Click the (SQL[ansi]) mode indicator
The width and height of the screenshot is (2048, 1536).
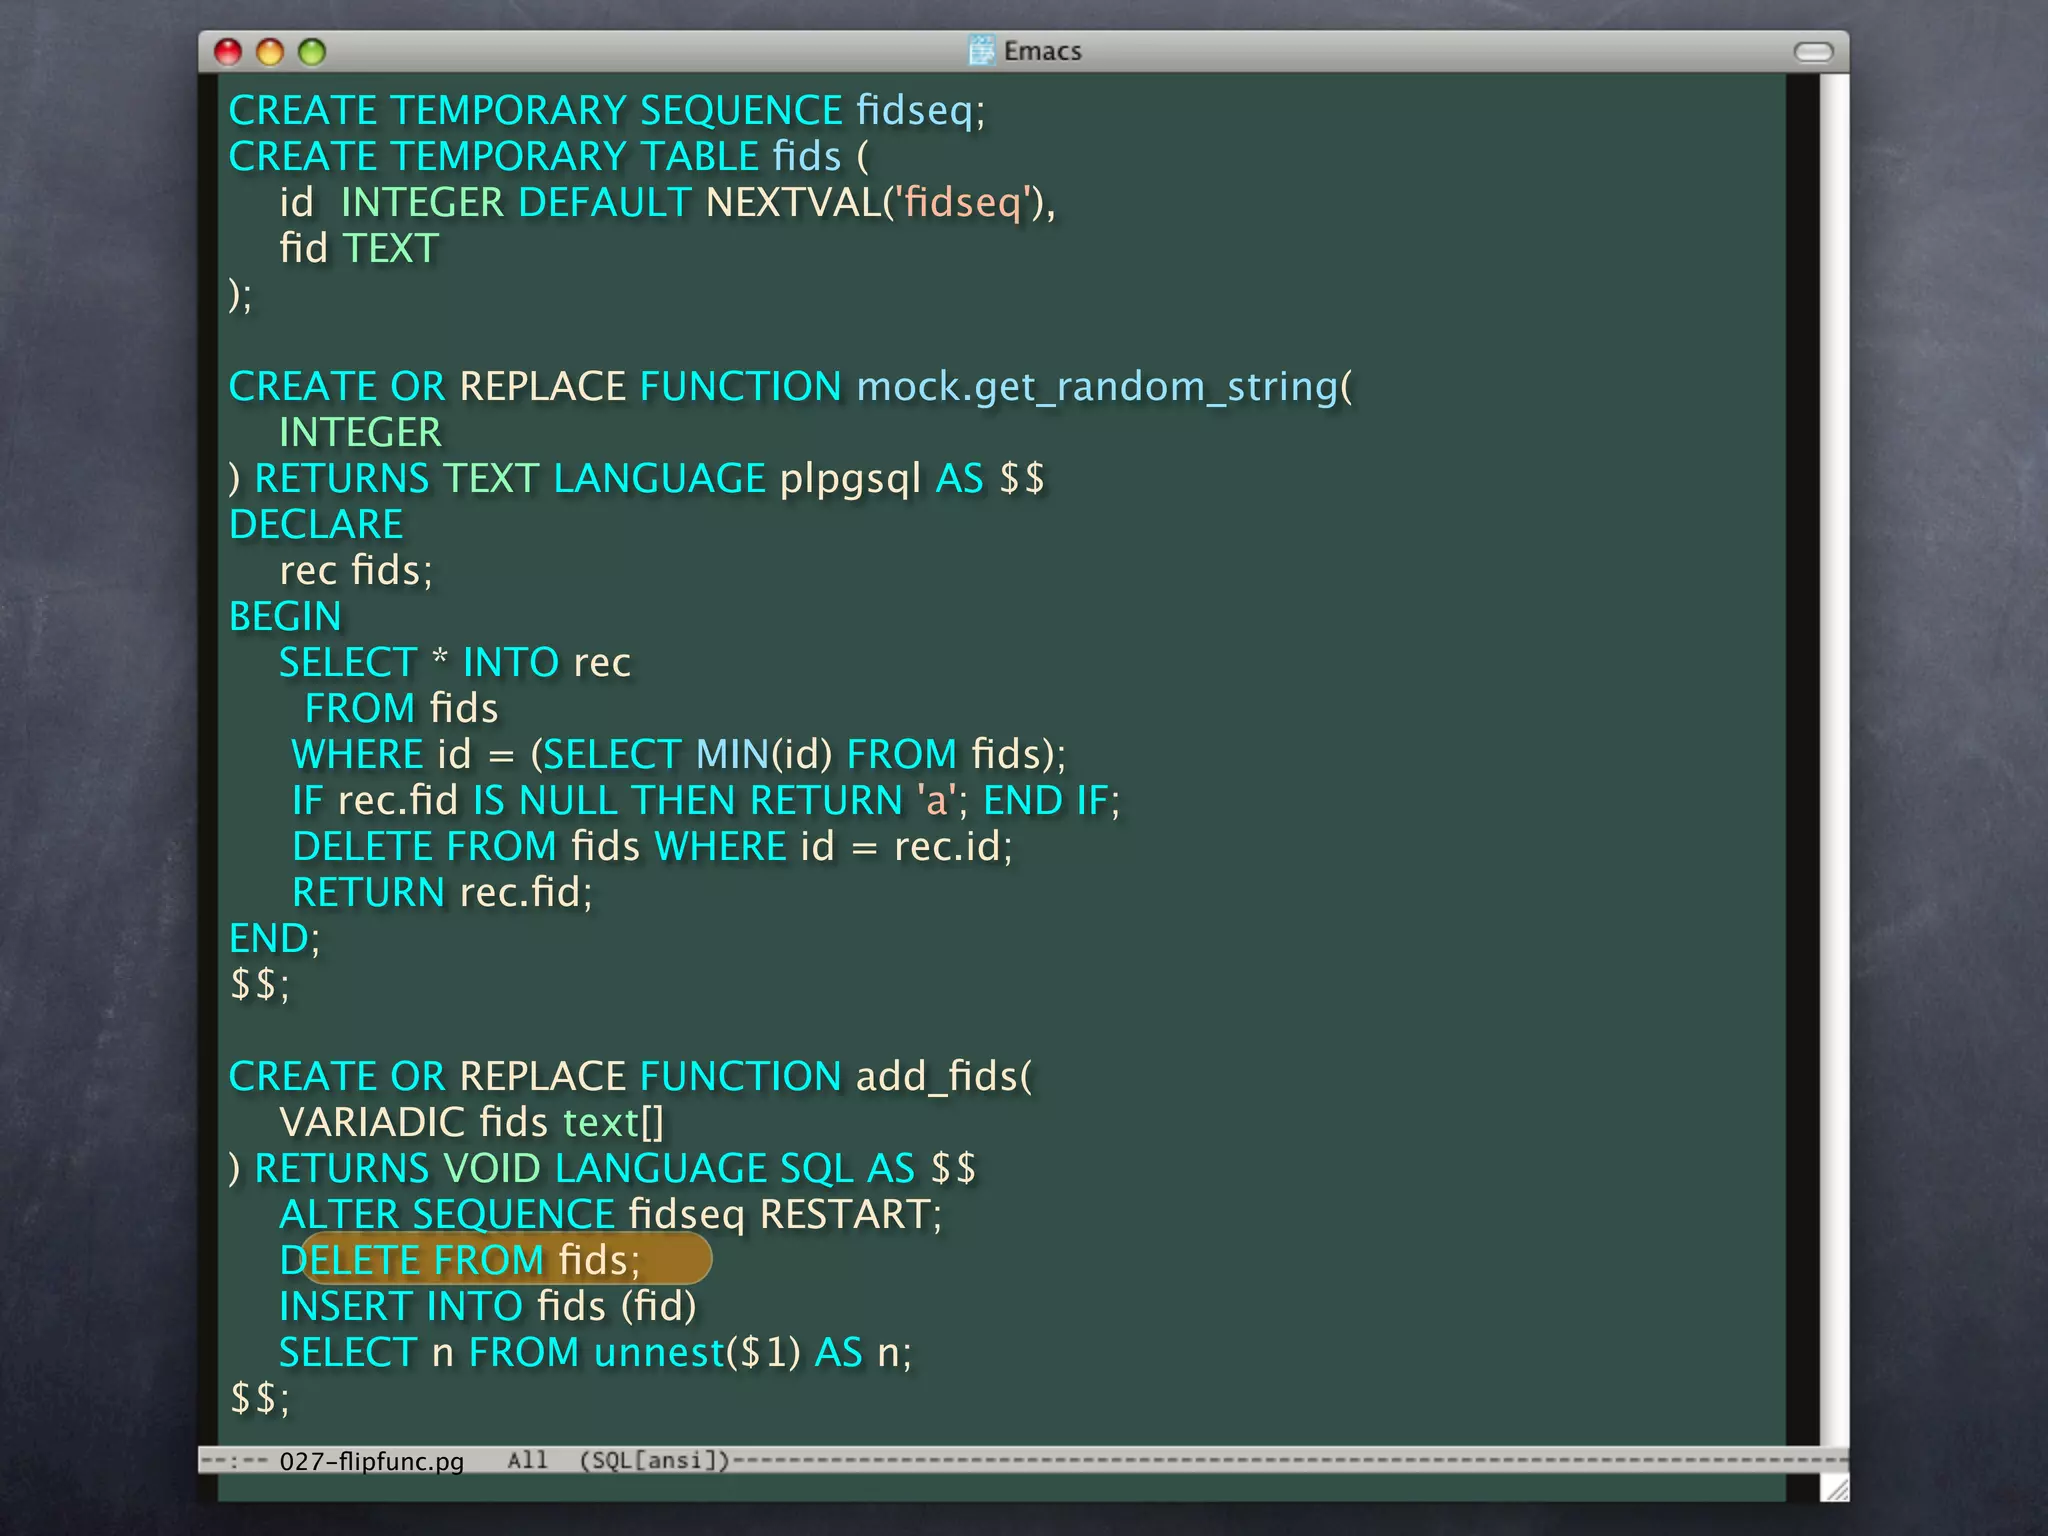655,1460
